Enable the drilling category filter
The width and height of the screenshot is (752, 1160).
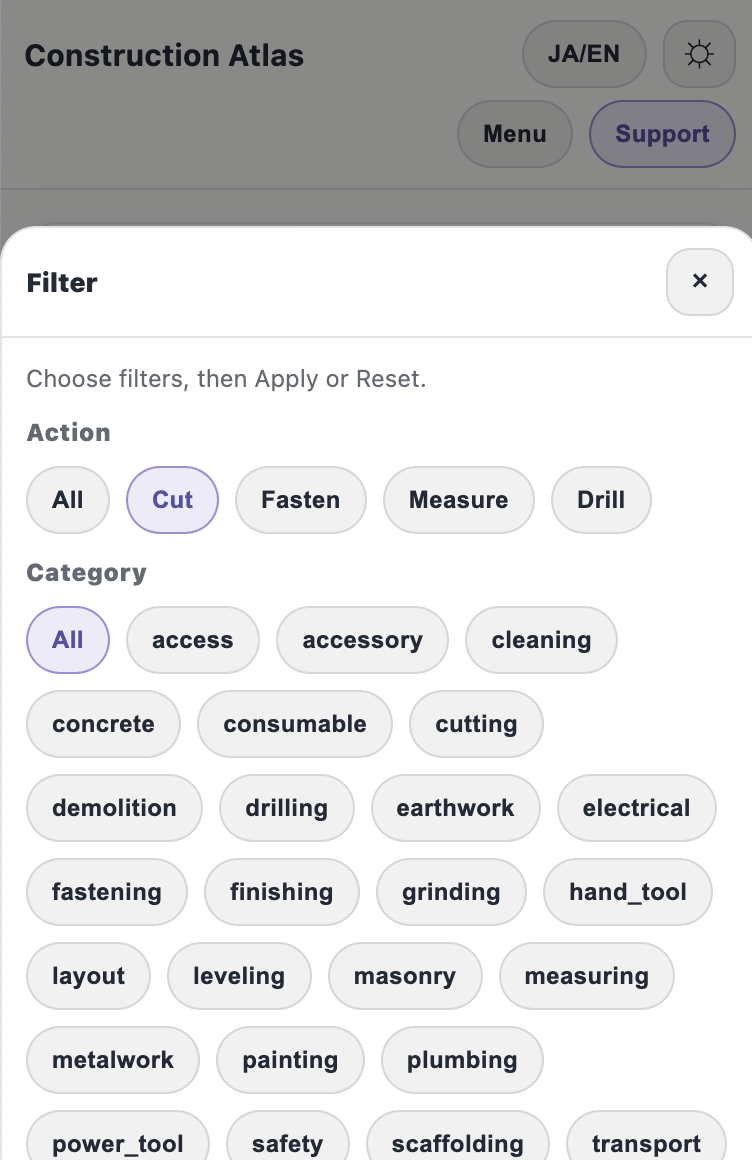[x=286, y=808]
